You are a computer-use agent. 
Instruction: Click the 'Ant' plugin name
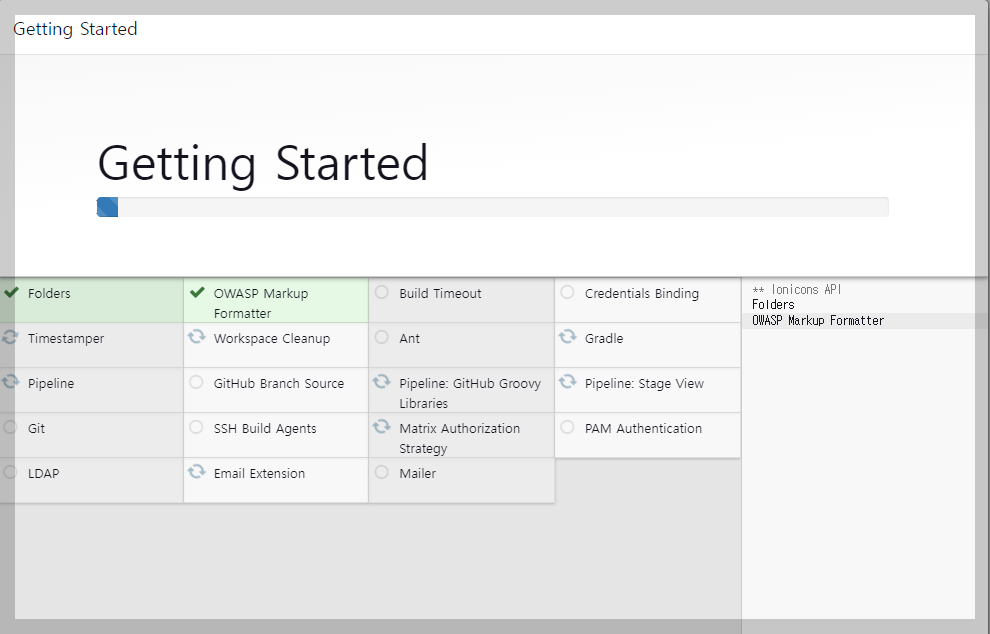[409, 338]
